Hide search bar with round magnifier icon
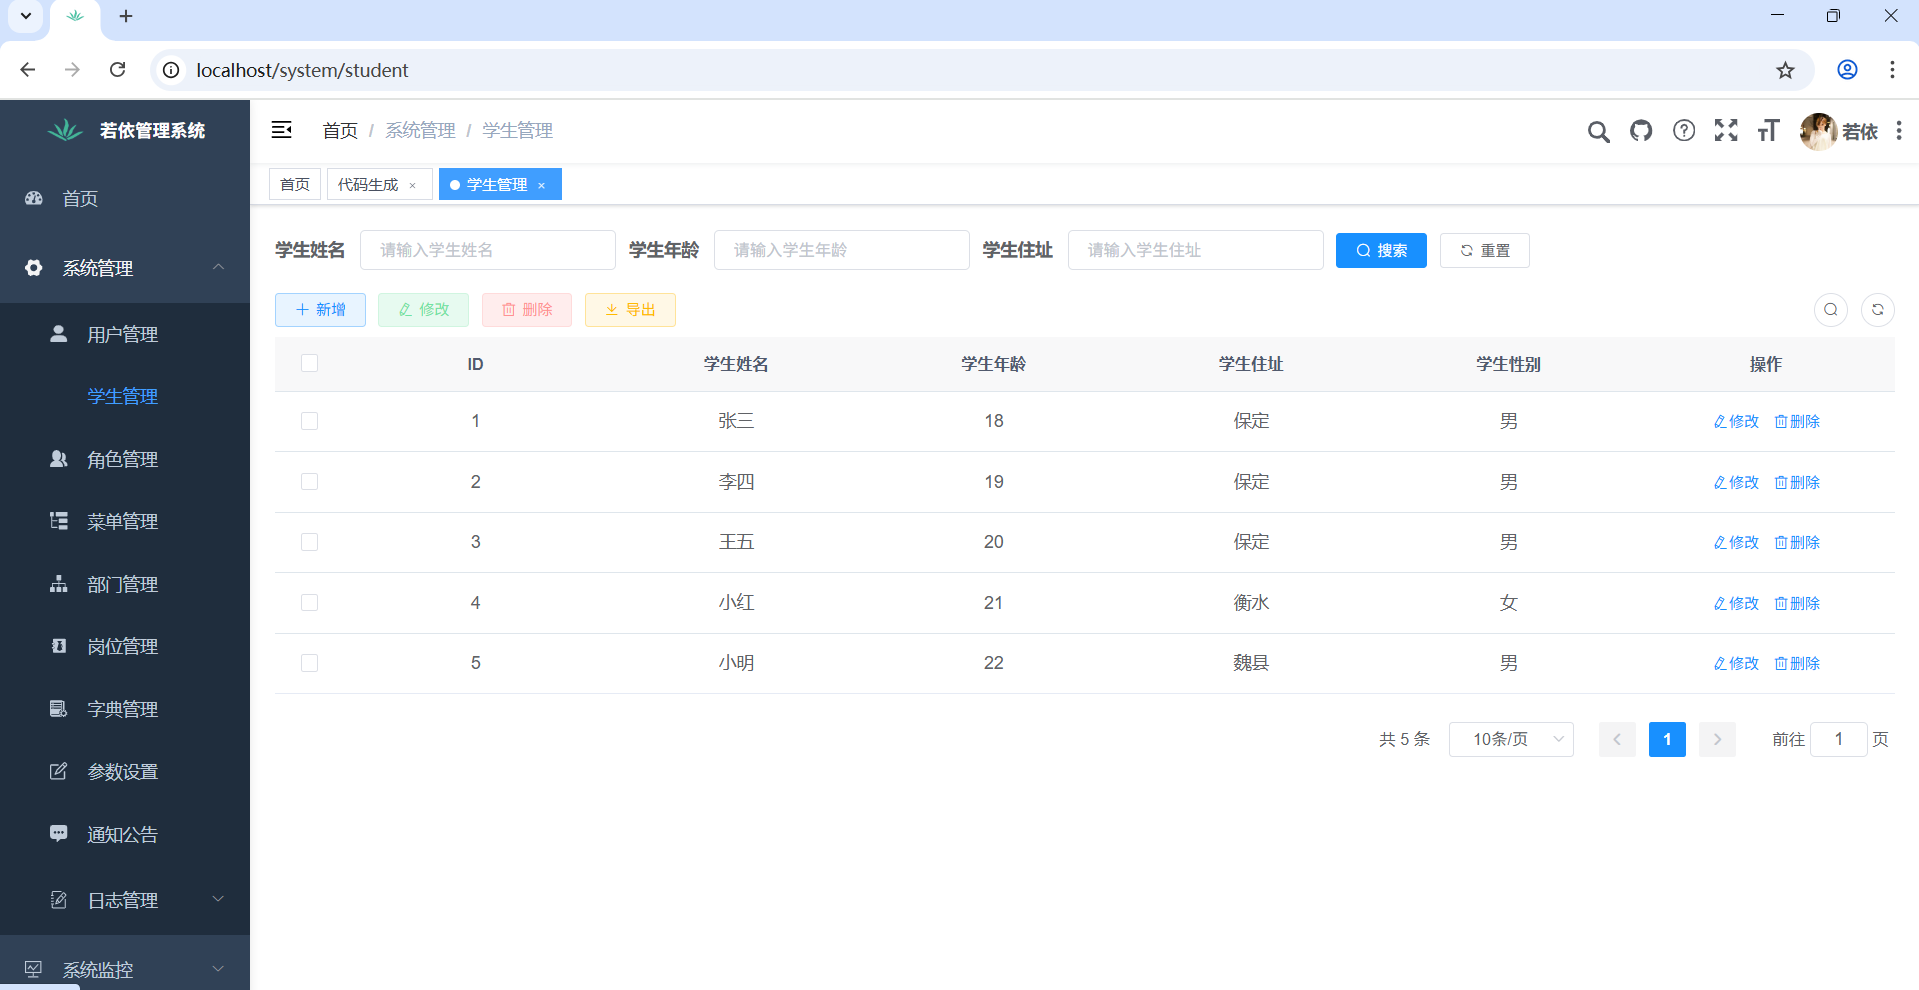This screenshot has height=990, width=1919. (x=1831, y=310)
